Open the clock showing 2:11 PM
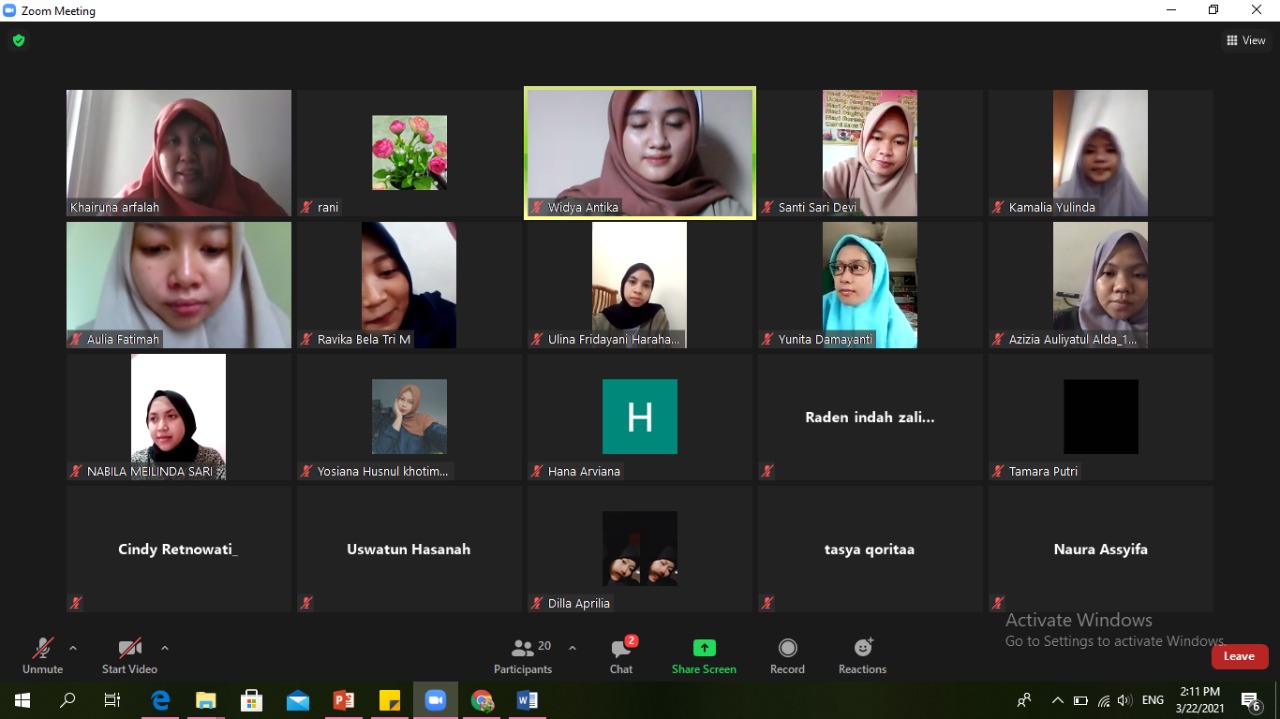 [x=1200, y=700]
